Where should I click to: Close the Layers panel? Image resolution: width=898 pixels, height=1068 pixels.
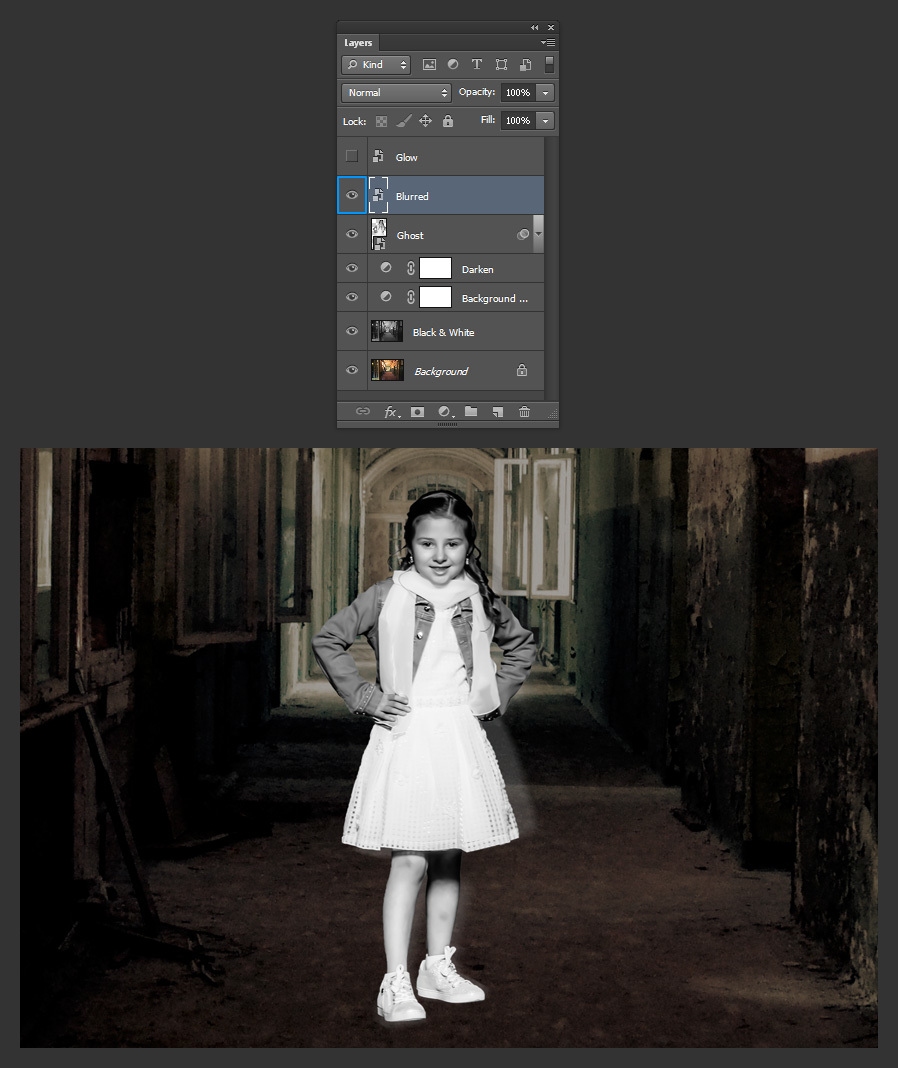[x=551, y=27]
